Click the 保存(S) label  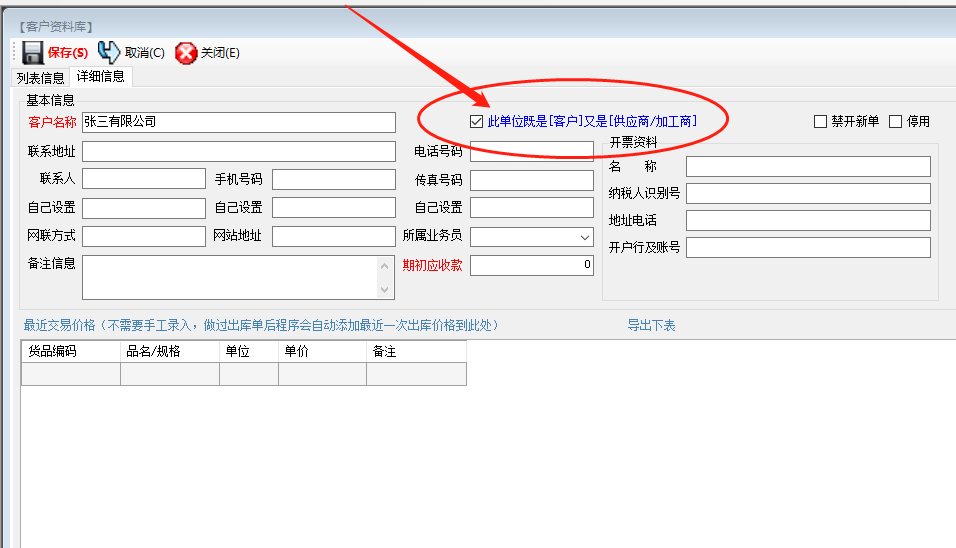pos(68,53)
